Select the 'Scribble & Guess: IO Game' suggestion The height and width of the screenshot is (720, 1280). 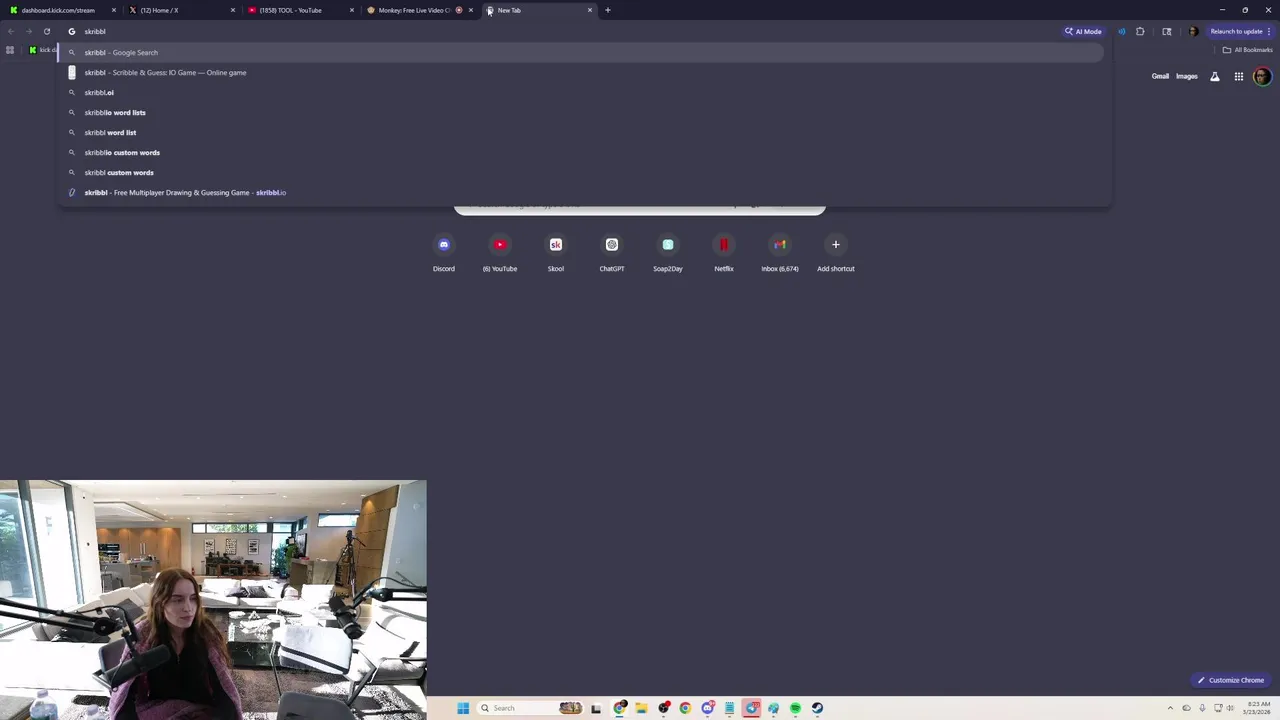coord(583,72)
